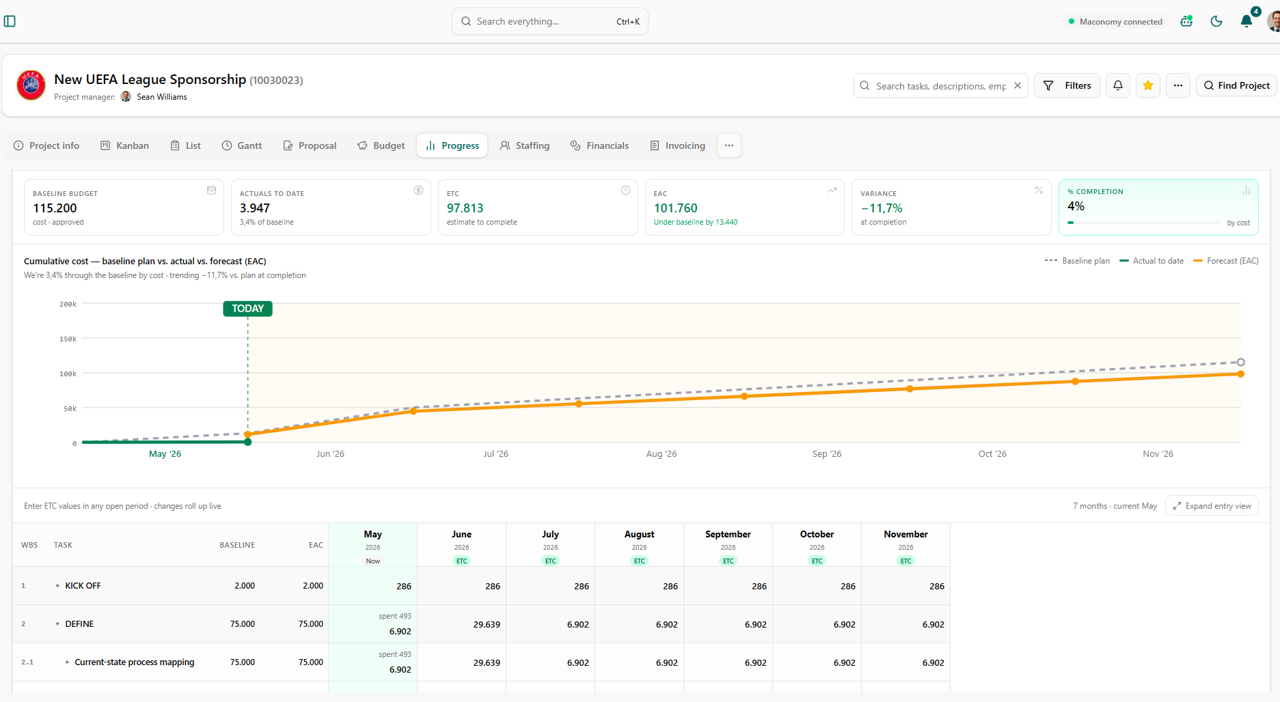Focus the Search everything field
1280x702 pixels.
point(550,21)
